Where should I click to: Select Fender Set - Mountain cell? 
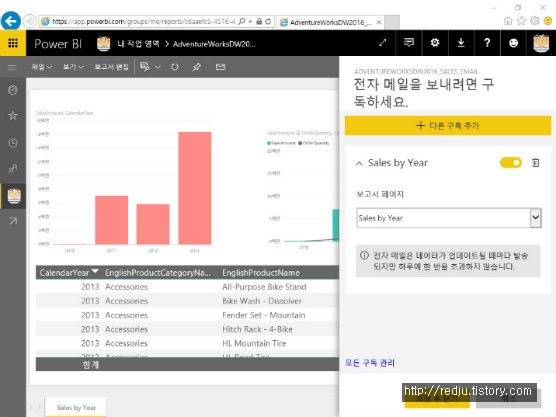tap(263, 315)
